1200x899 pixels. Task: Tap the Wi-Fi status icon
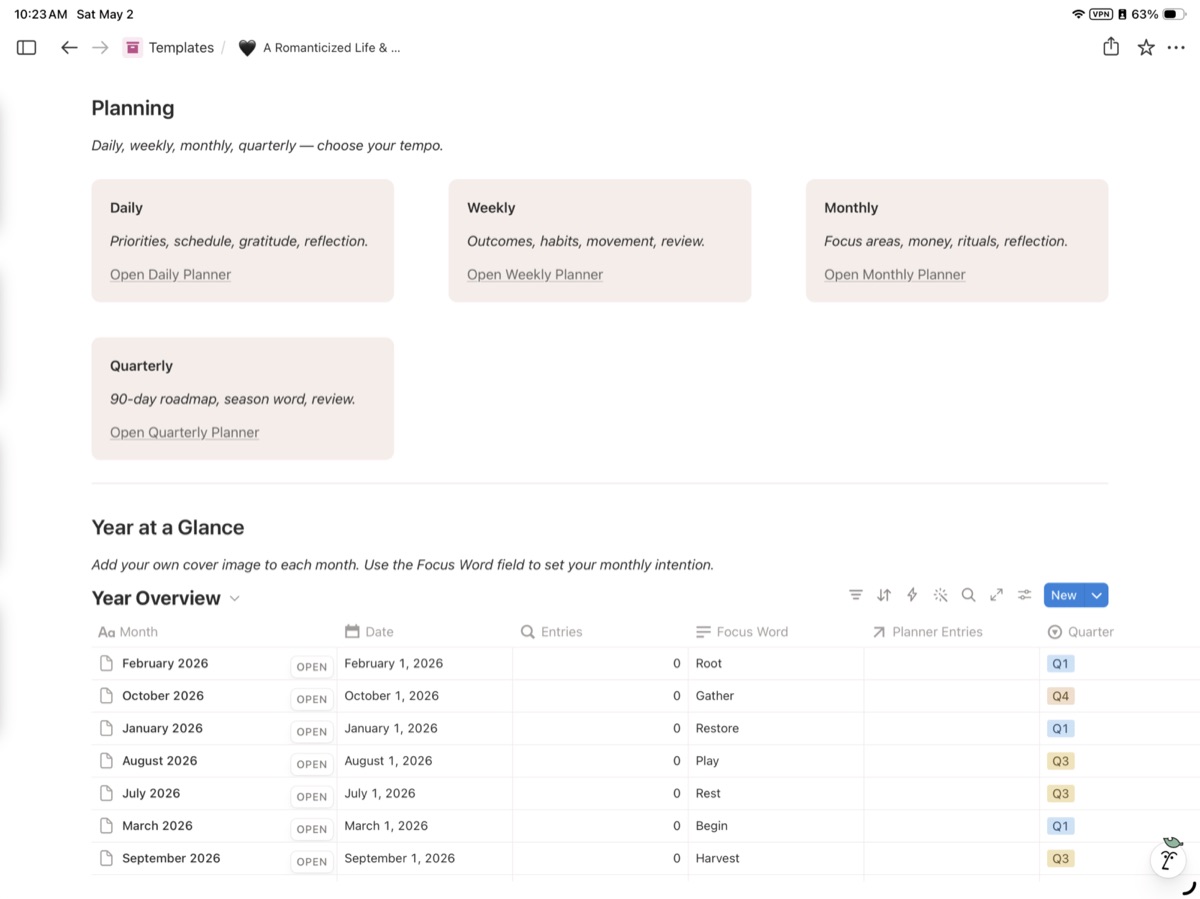pyautogui.click(x=1078, y=14)
